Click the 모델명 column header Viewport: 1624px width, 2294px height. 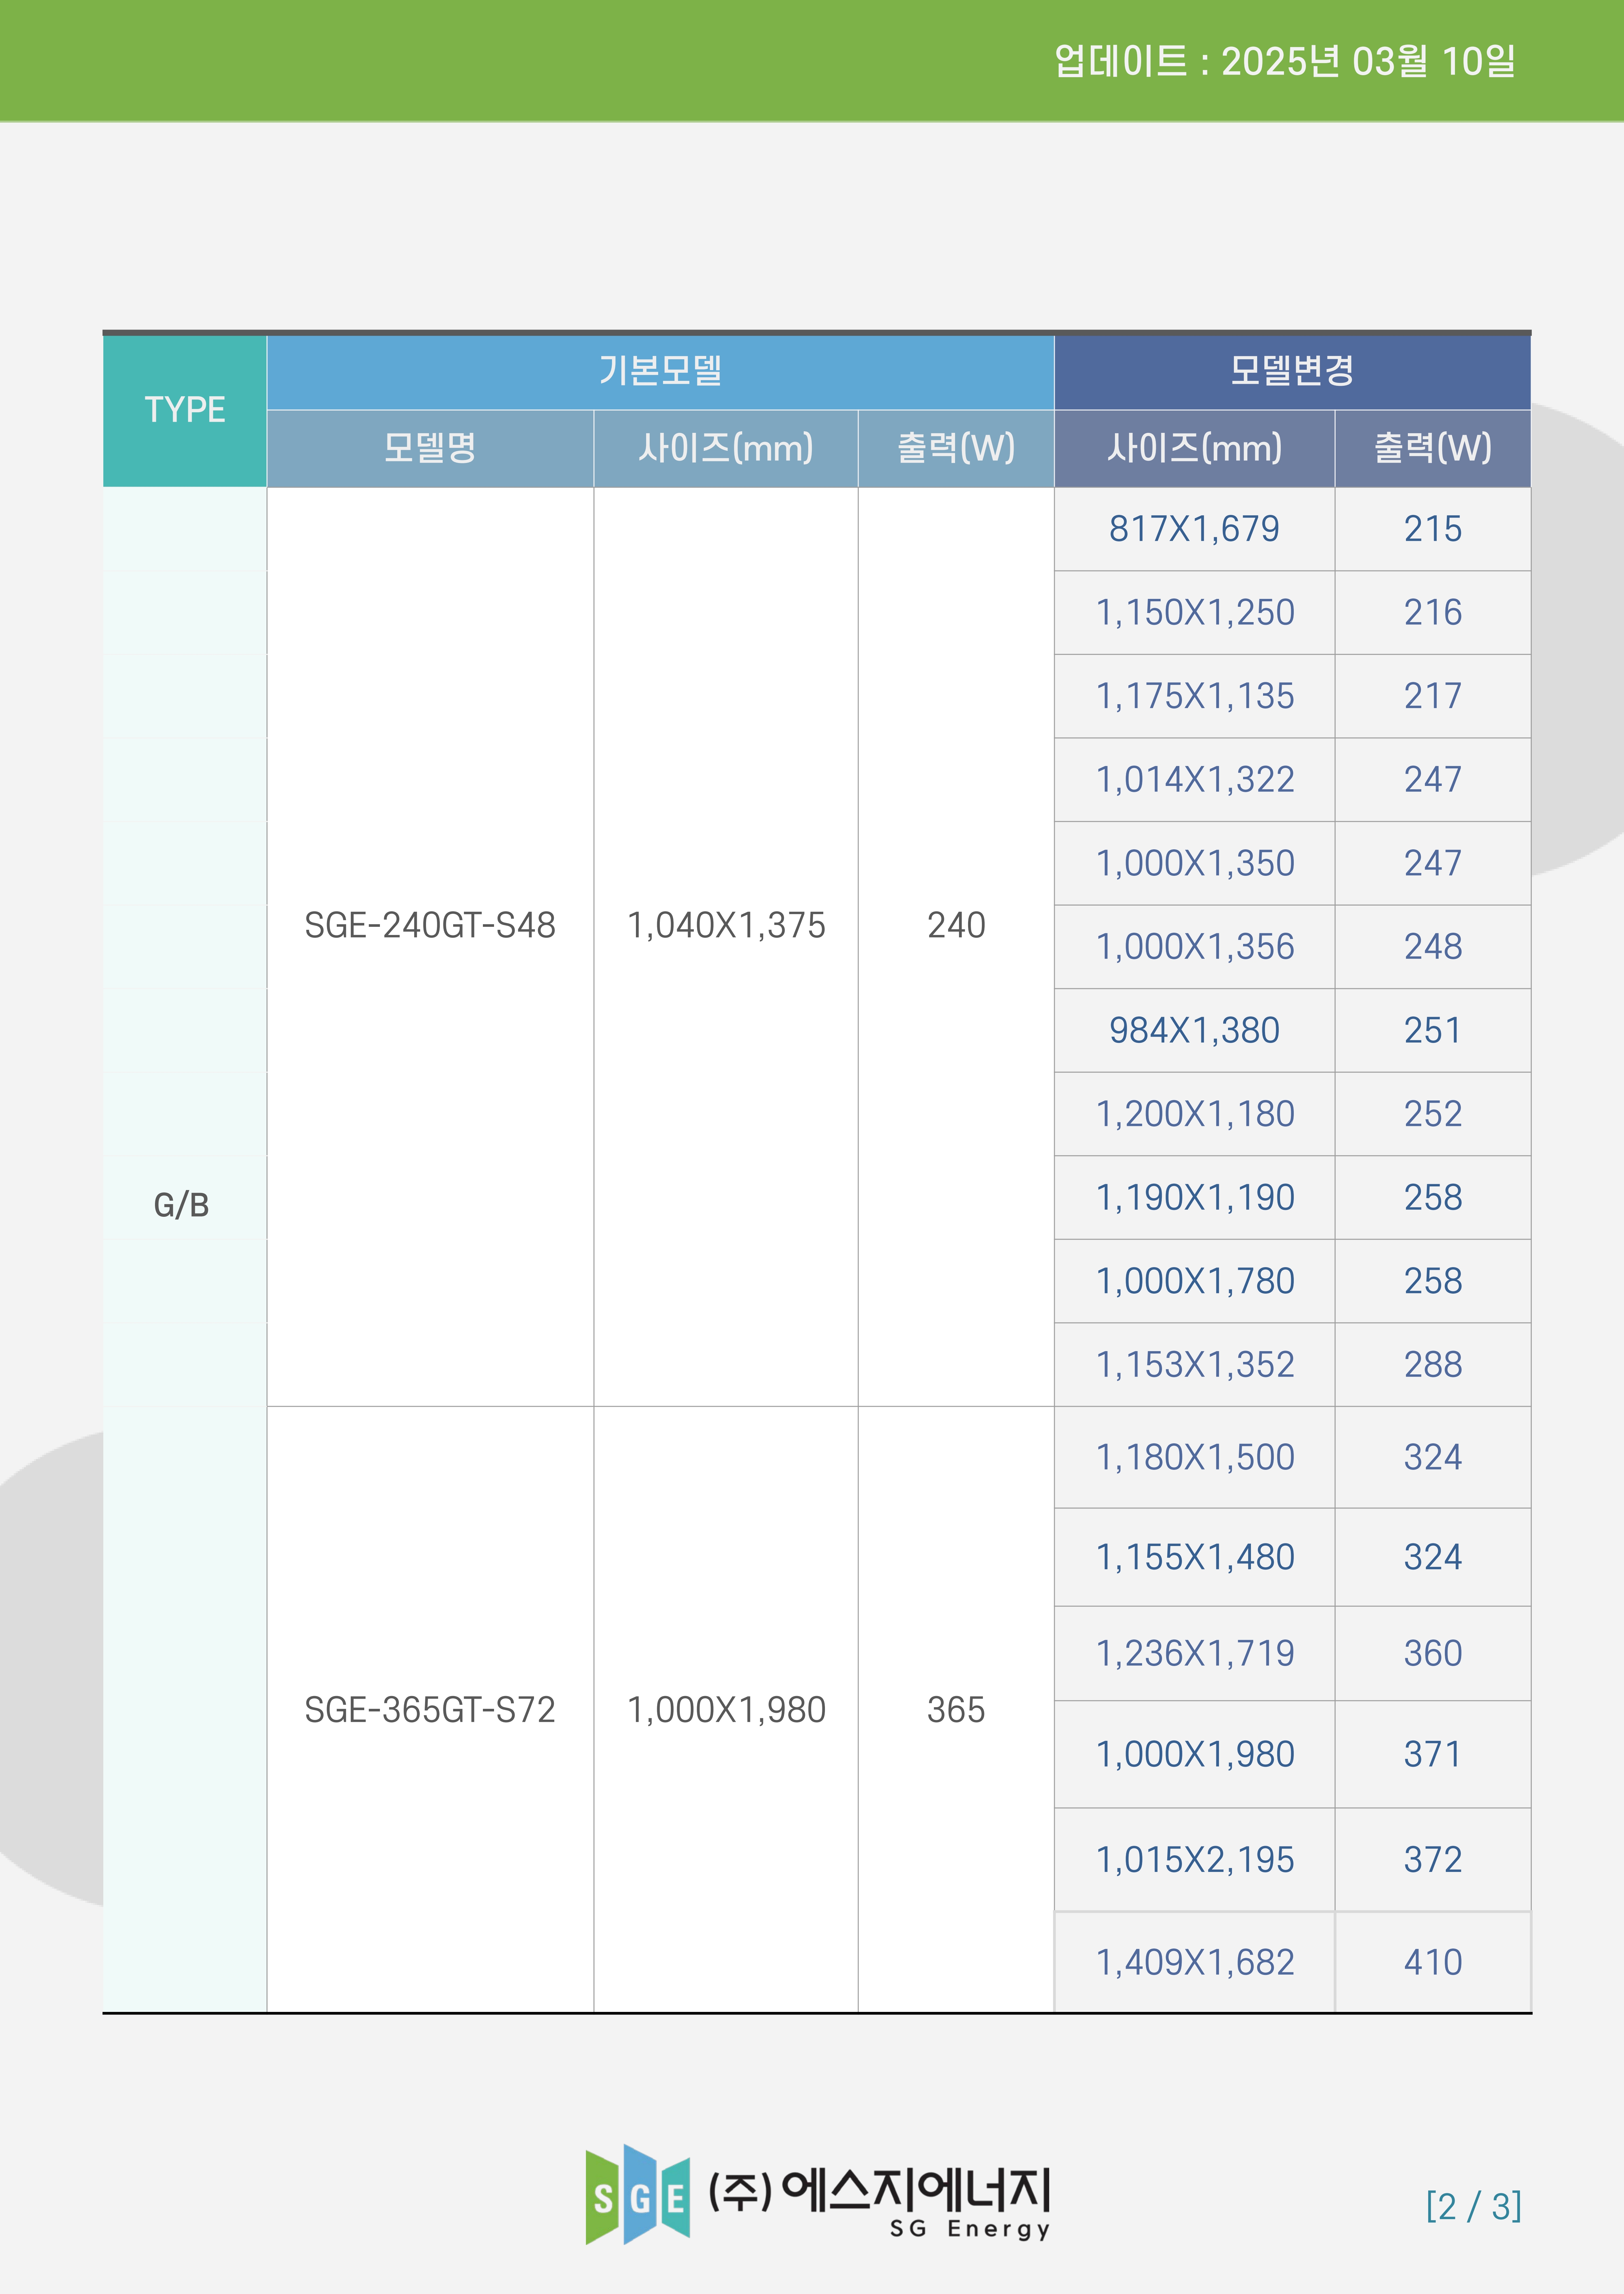(x=430, y=448)
